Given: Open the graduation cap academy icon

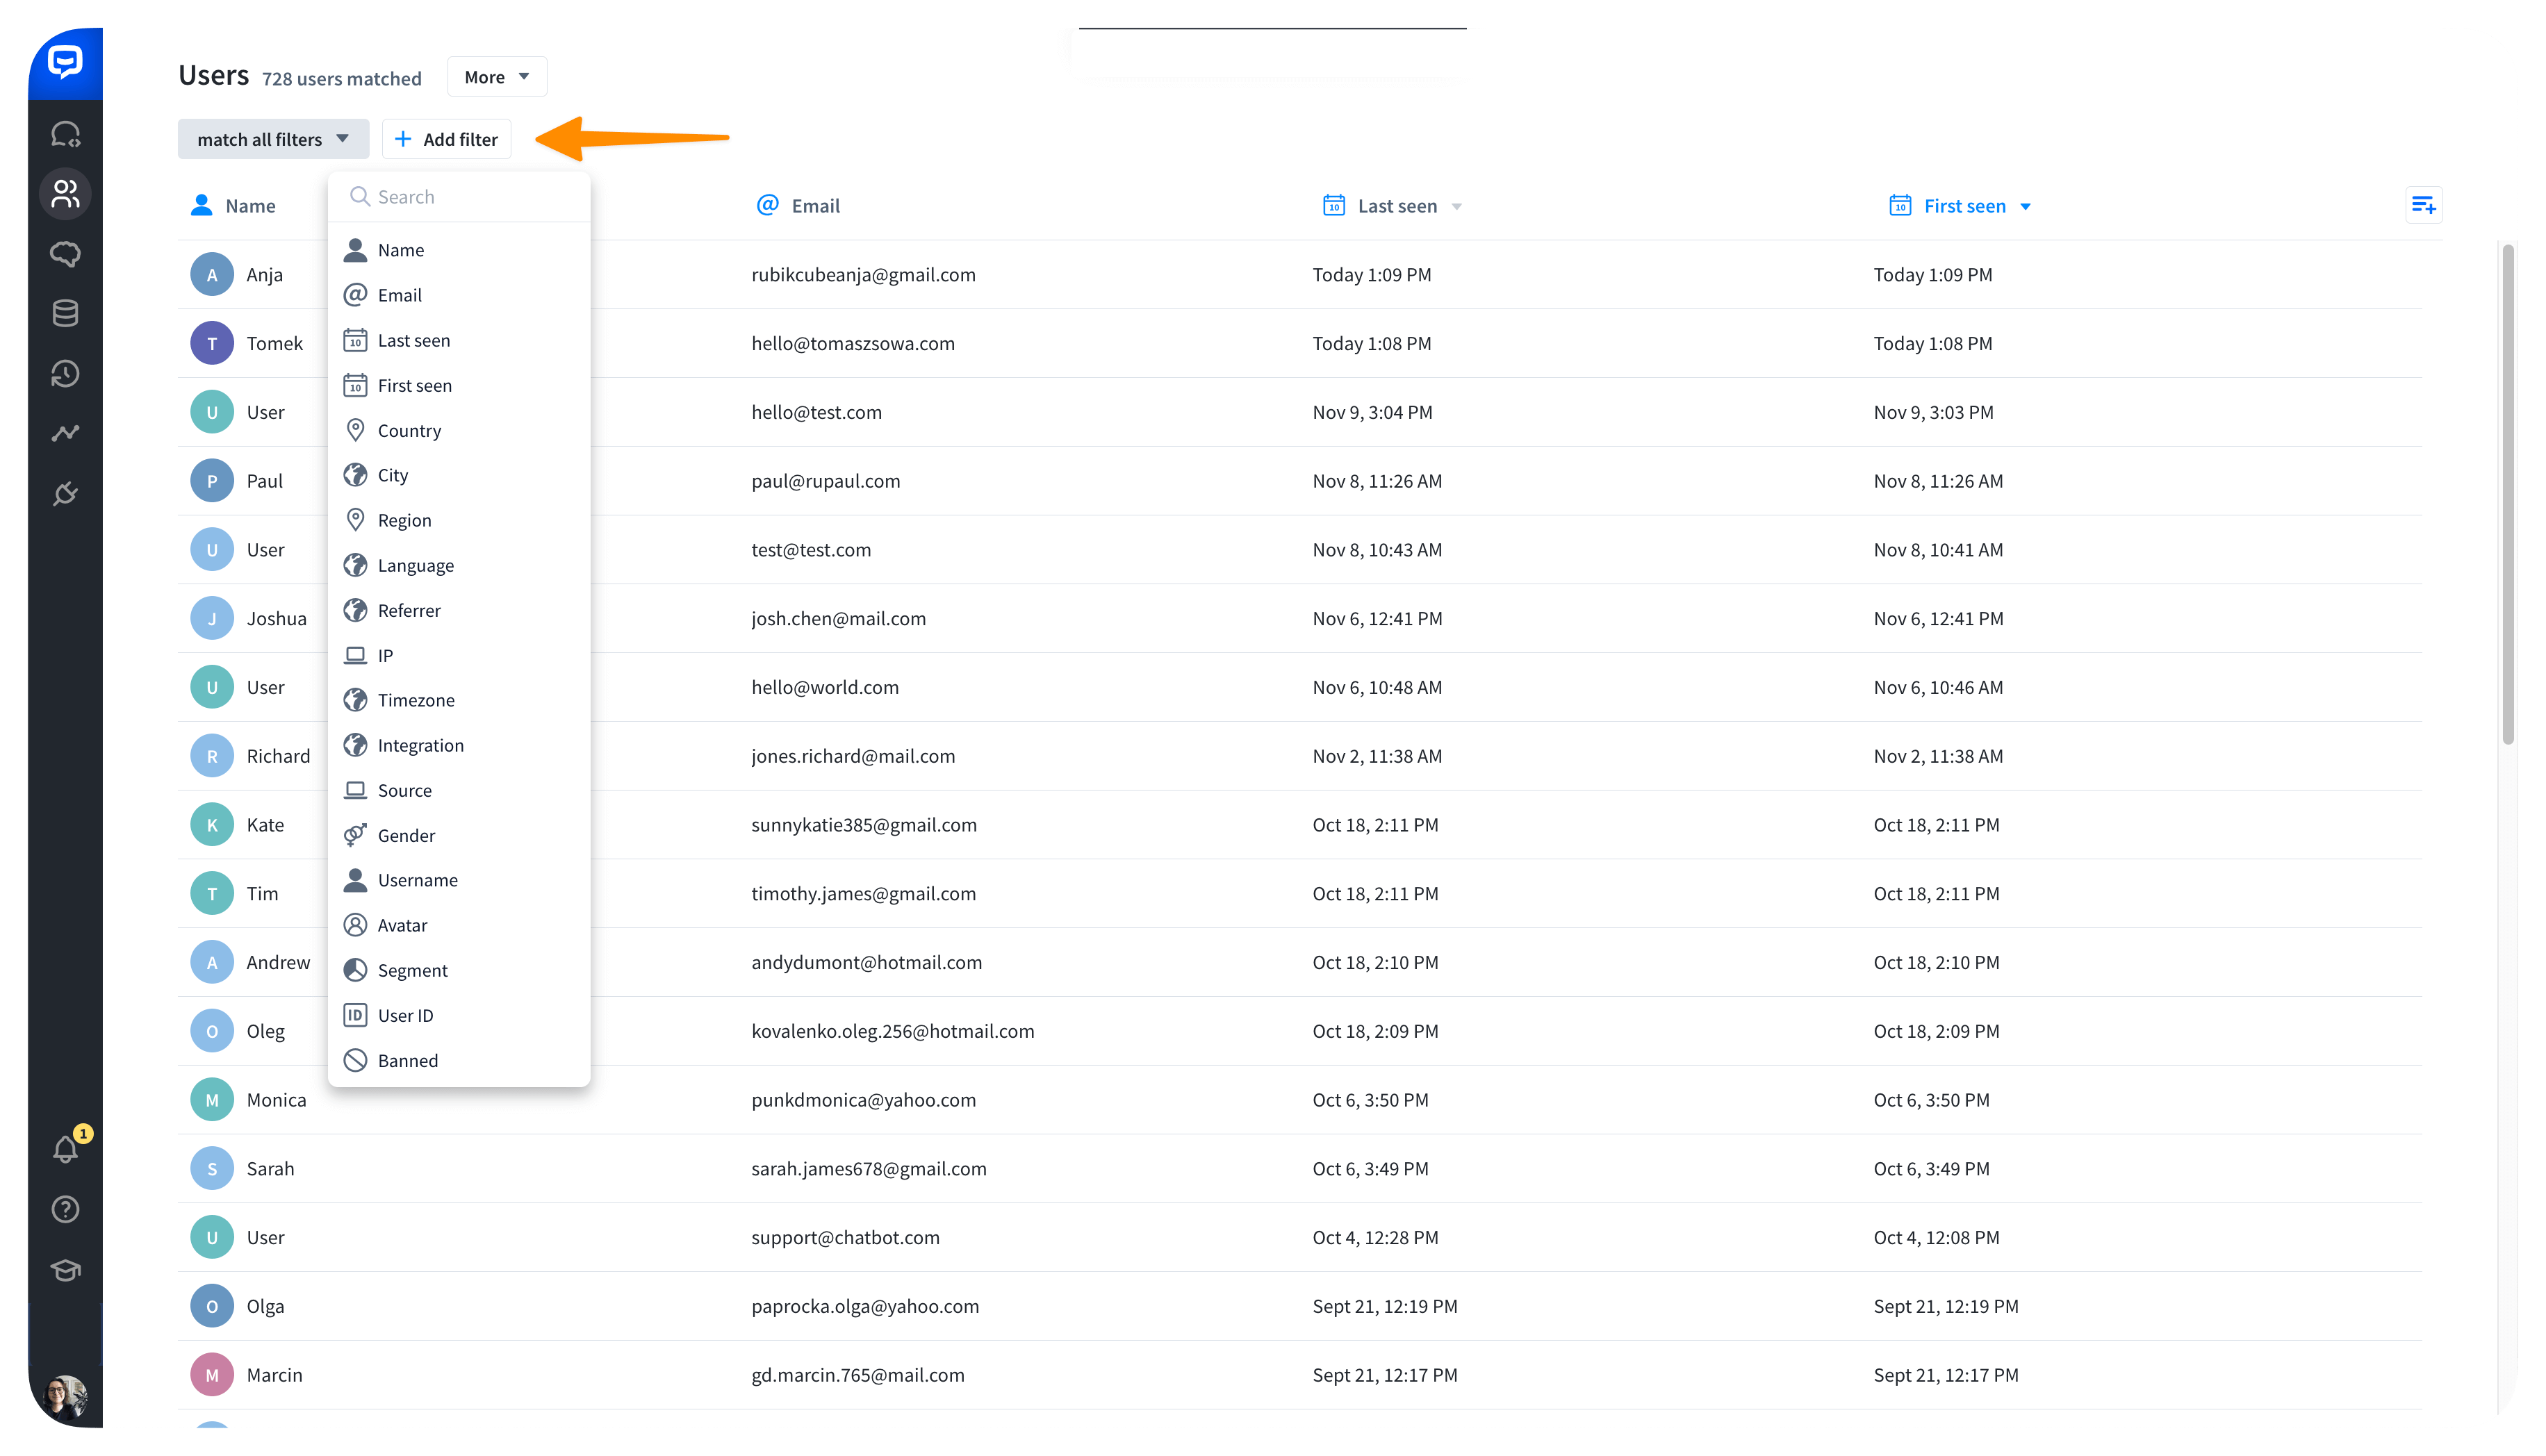Looking at the screenshot, I should pos(65,1270).
